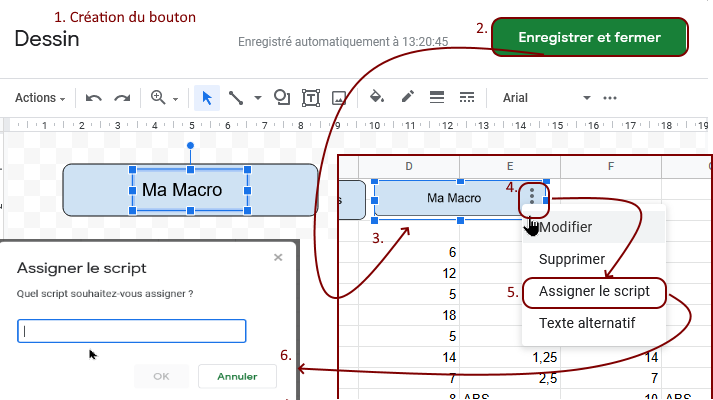The width and height of the screenshot is (713, 400).
Task: Open the toolbar More options ellipsis
Action: click(610, 98)
